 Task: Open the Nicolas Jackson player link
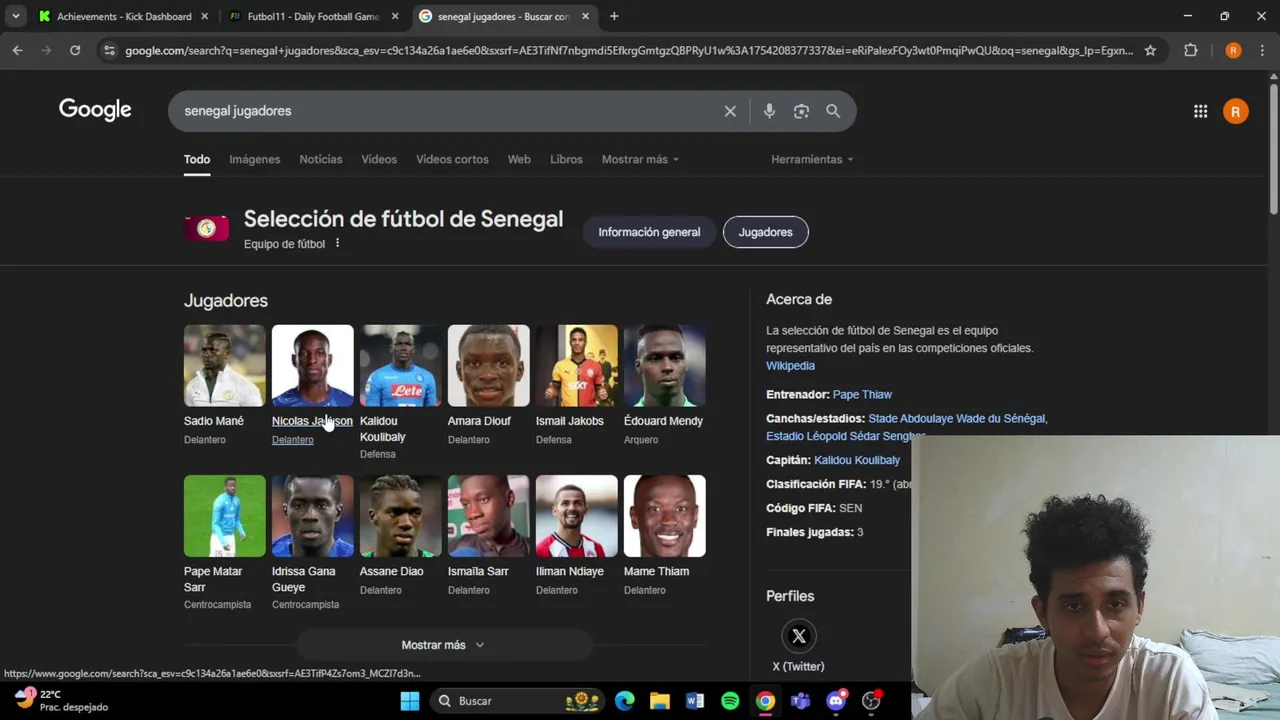tap(312, 421)
